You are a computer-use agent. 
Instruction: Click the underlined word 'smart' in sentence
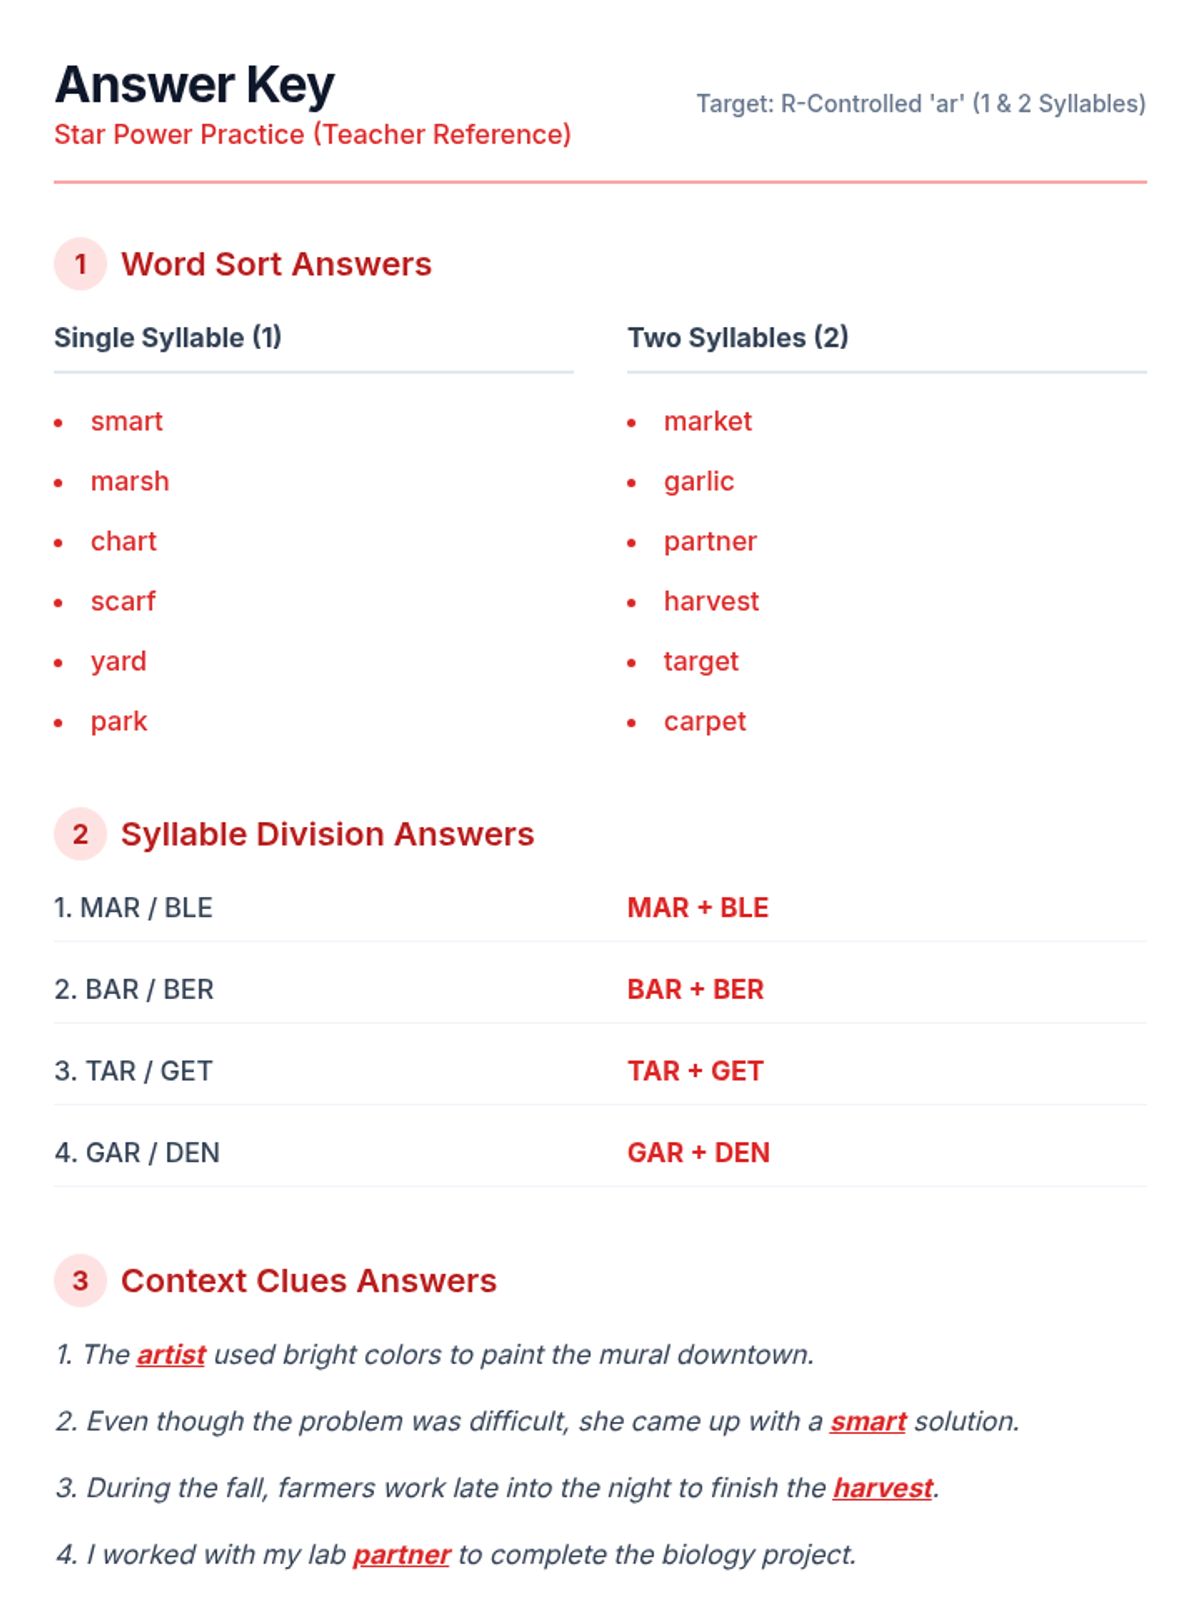(868, 1421)
